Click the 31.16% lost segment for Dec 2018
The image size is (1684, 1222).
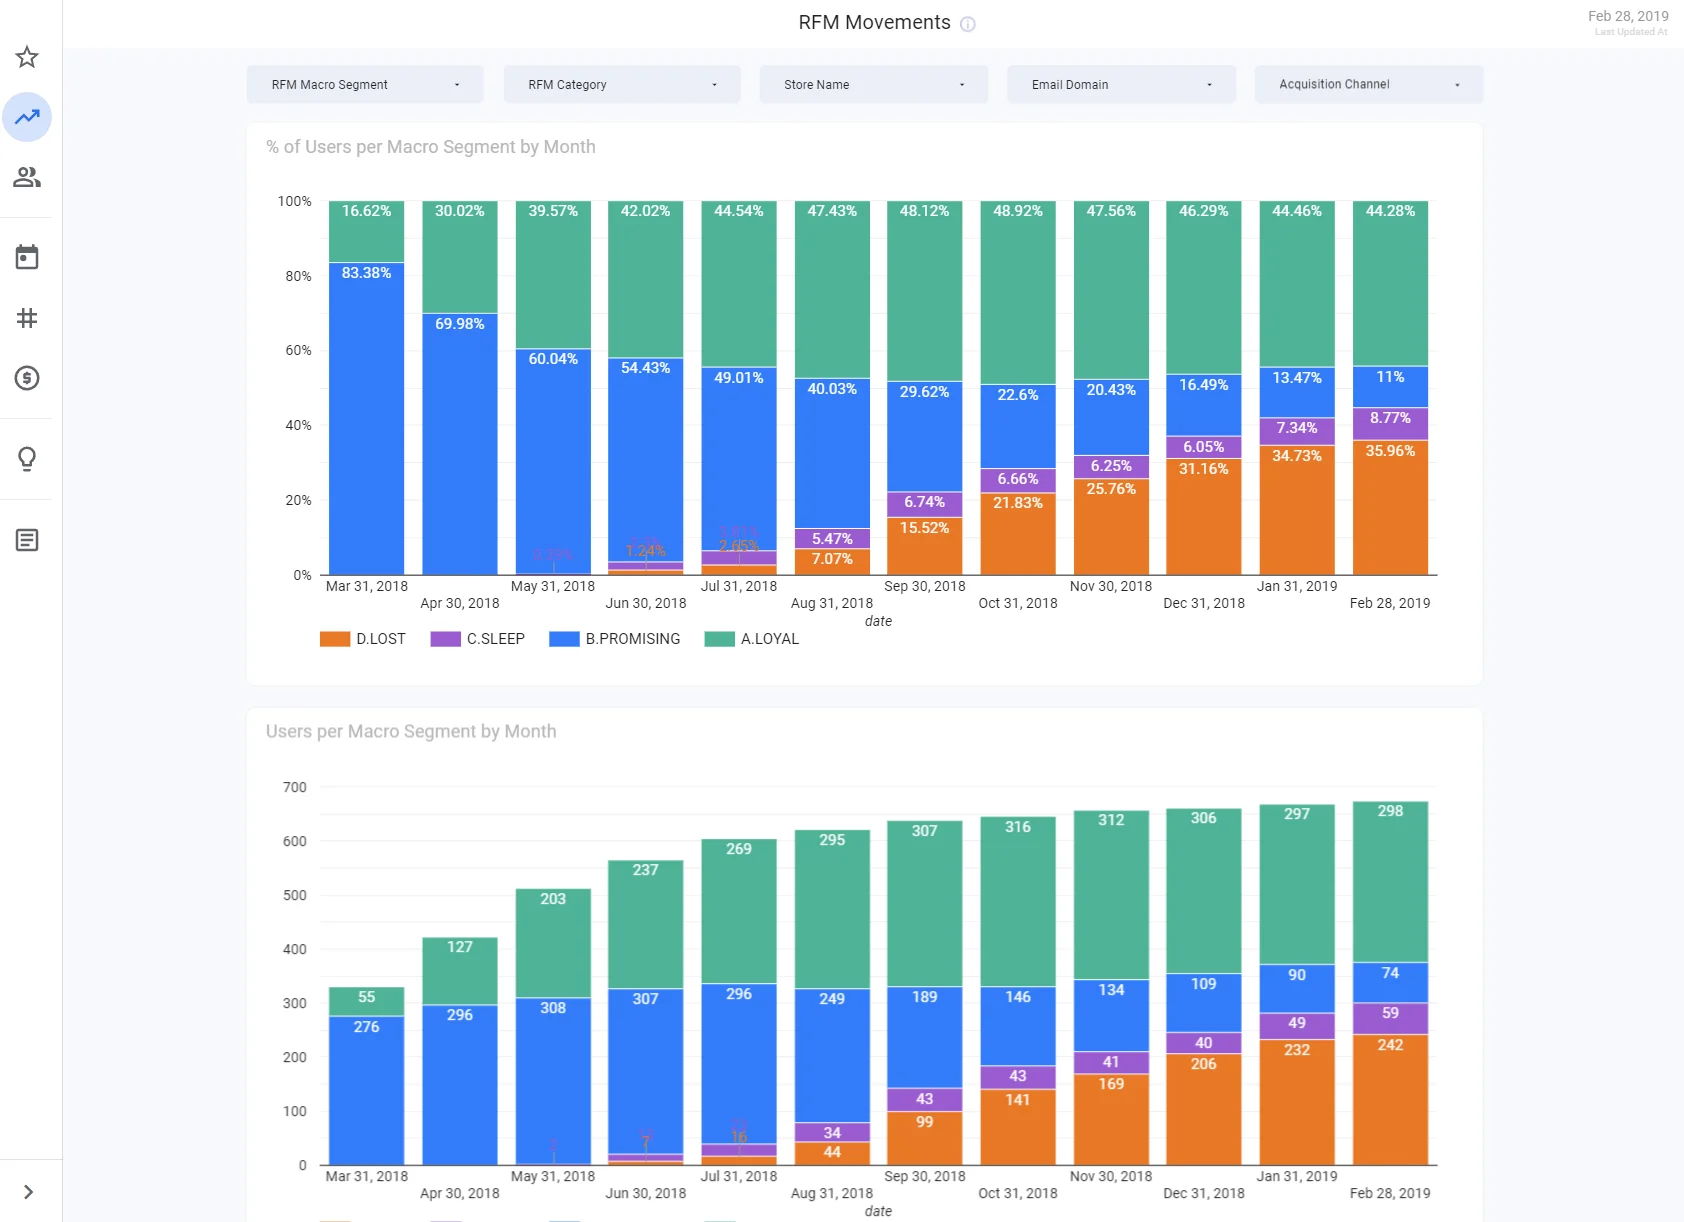[x=1203, y=517]
